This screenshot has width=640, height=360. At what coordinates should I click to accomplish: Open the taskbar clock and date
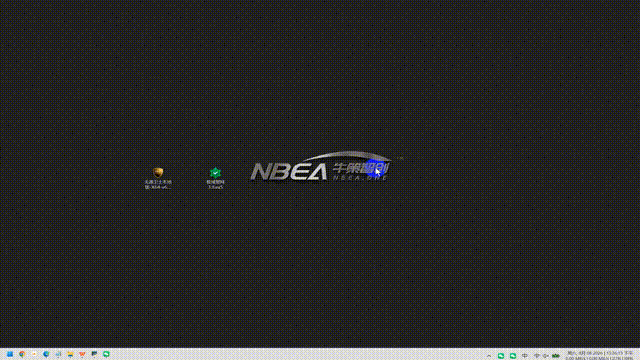point(600,356)
